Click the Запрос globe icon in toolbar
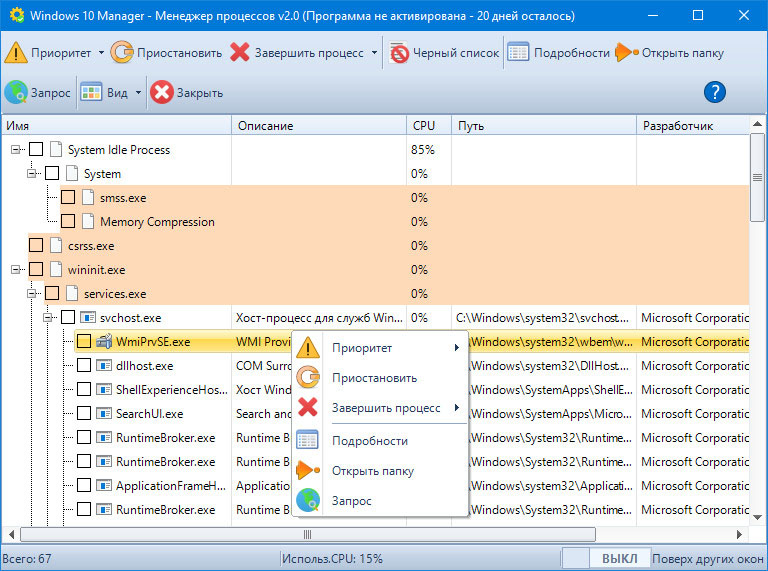Viewport: 768px width, 571px height. click(x=16, y=92)
